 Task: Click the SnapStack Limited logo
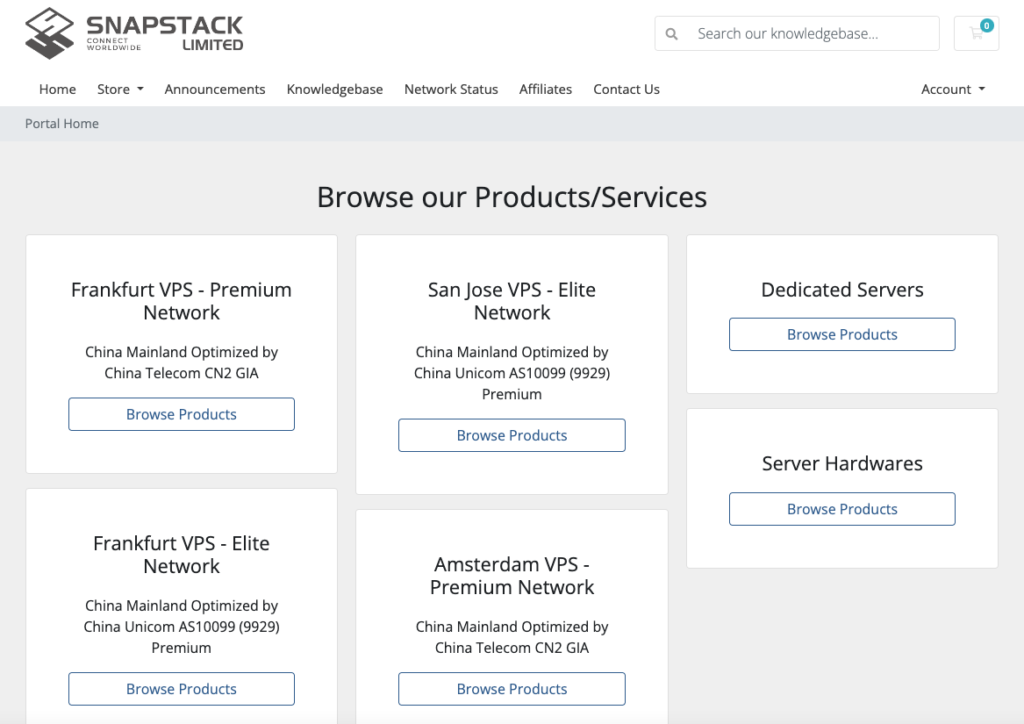coord(134,33)
